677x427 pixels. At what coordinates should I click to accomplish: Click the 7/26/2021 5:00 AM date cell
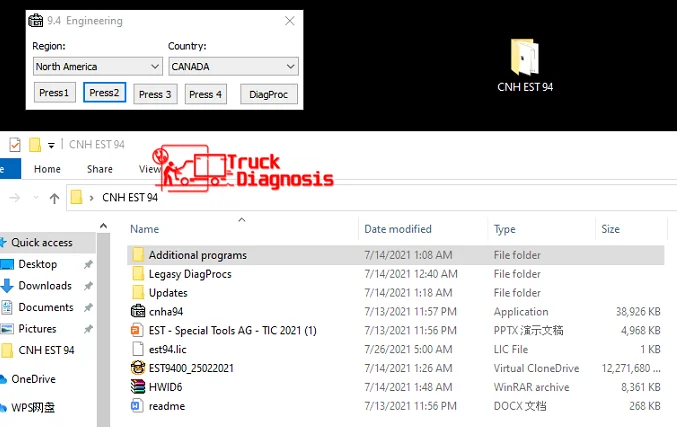[408, 349]
